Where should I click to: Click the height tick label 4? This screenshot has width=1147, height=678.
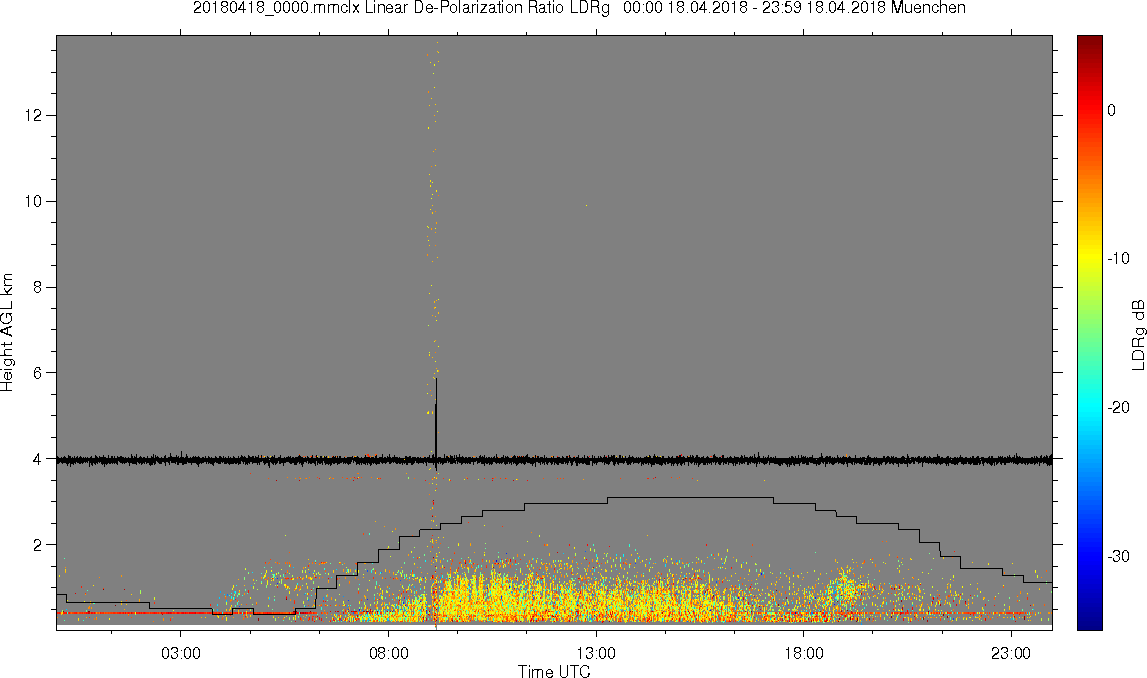point(37,459)
